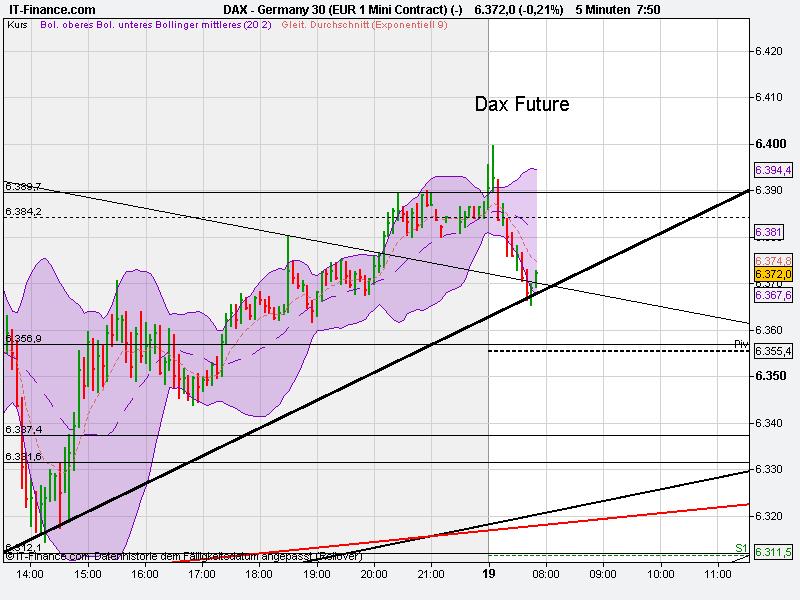Select the green S1 support label
This screenshot has height=600, width=800.
coord(740,546)
